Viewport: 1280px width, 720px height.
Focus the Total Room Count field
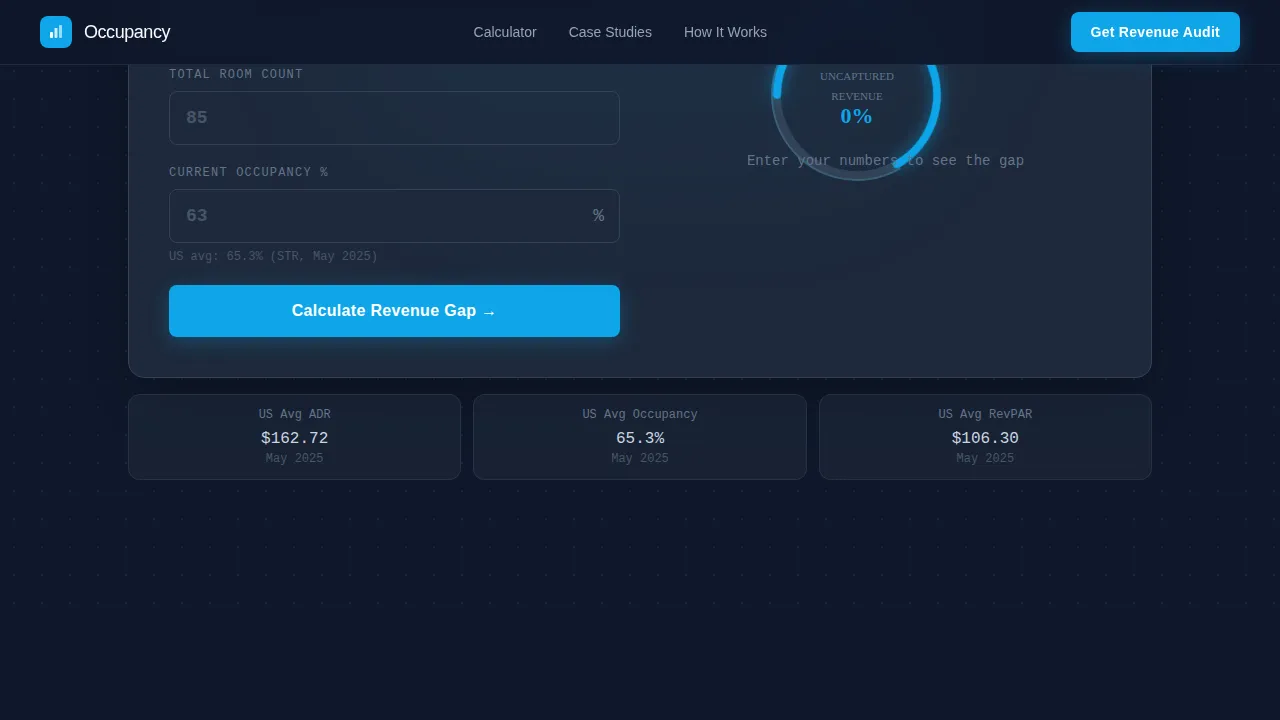click(x=394, y=118)
